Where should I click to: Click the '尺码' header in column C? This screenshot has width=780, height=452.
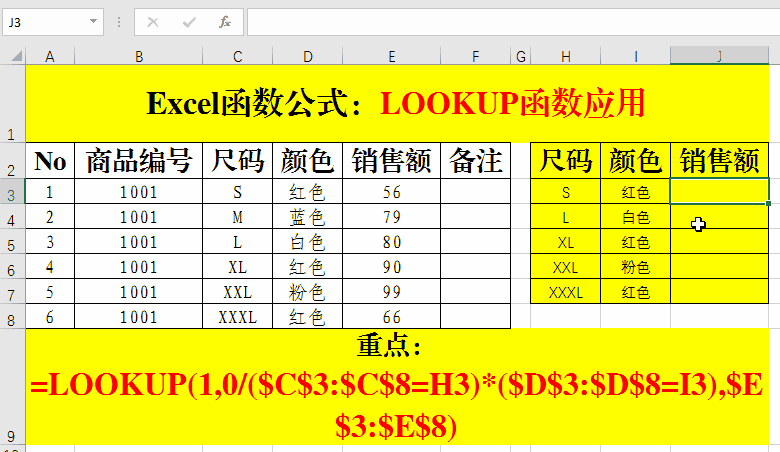pyautogui.click(x=238, y=161)
